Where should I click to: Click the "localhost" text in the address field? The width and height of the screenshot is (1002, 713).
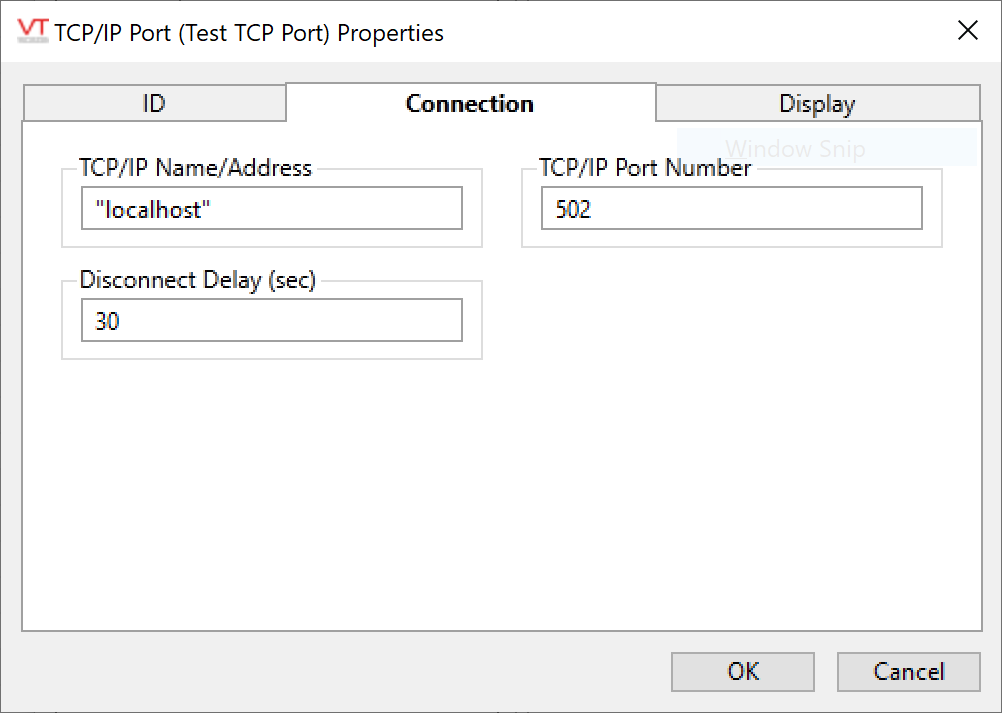(x=153, y=210)
